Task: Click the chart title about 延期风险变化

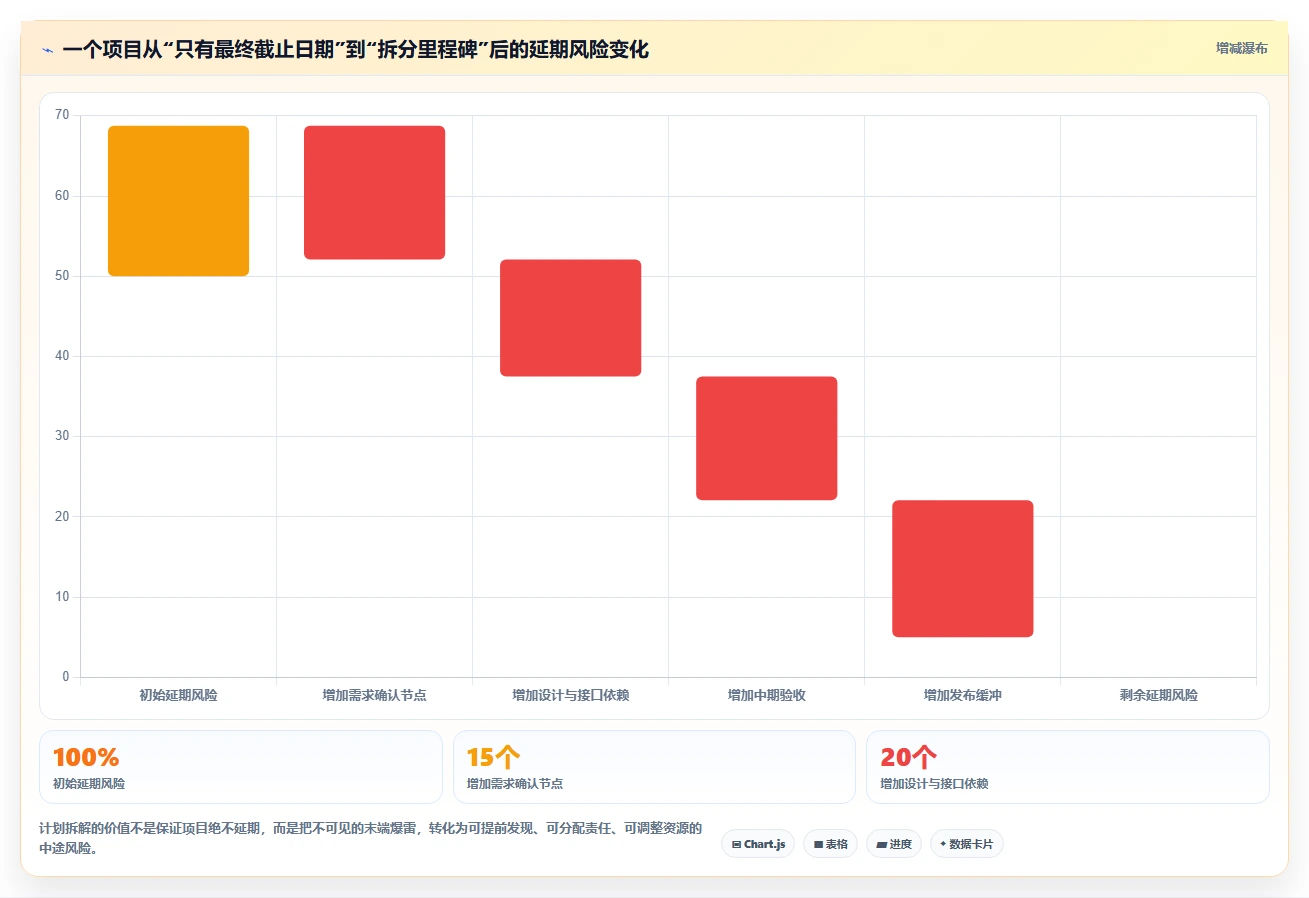Action: click(355, 49)
